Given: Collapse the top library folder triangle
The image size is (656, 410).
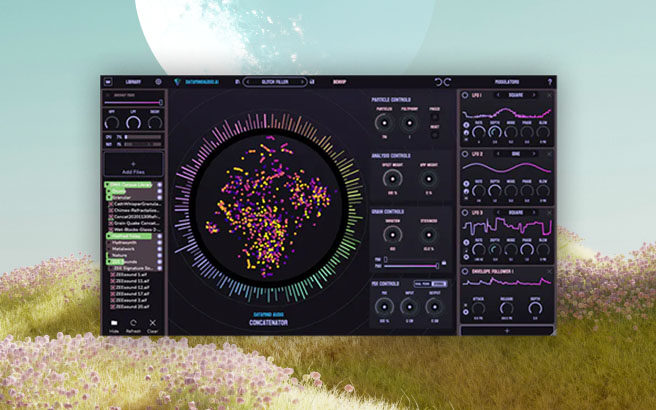Looking at the screenshot, I should click(x=107, y=184).
